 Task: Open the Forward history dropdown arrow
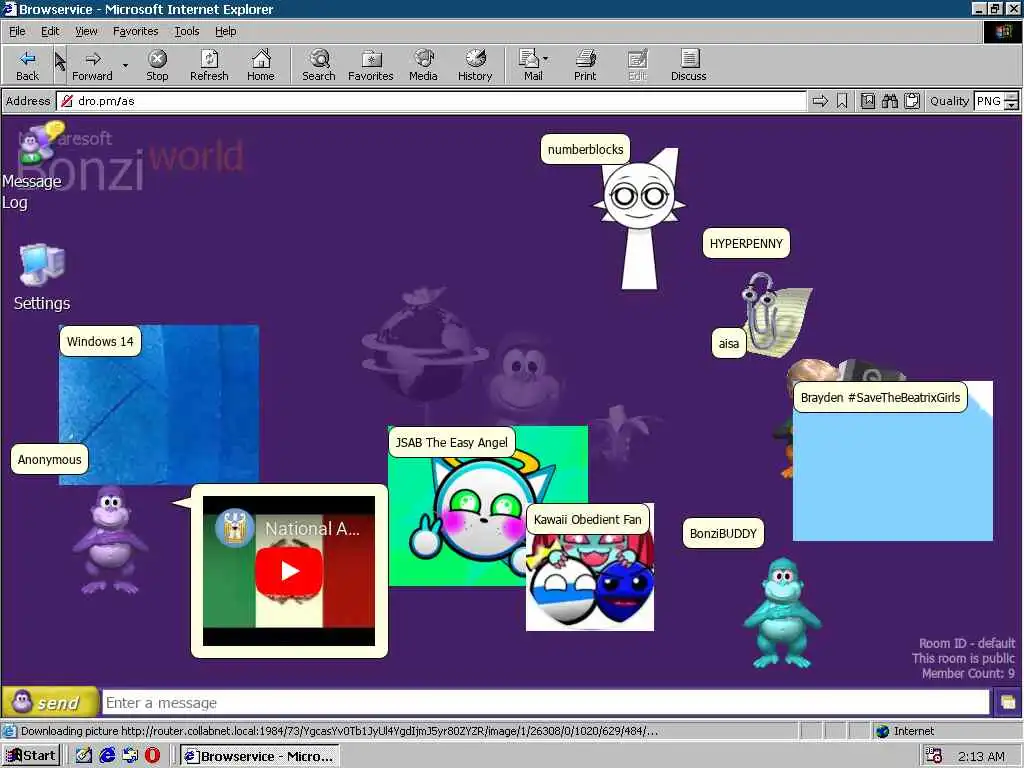coord(125,65)
